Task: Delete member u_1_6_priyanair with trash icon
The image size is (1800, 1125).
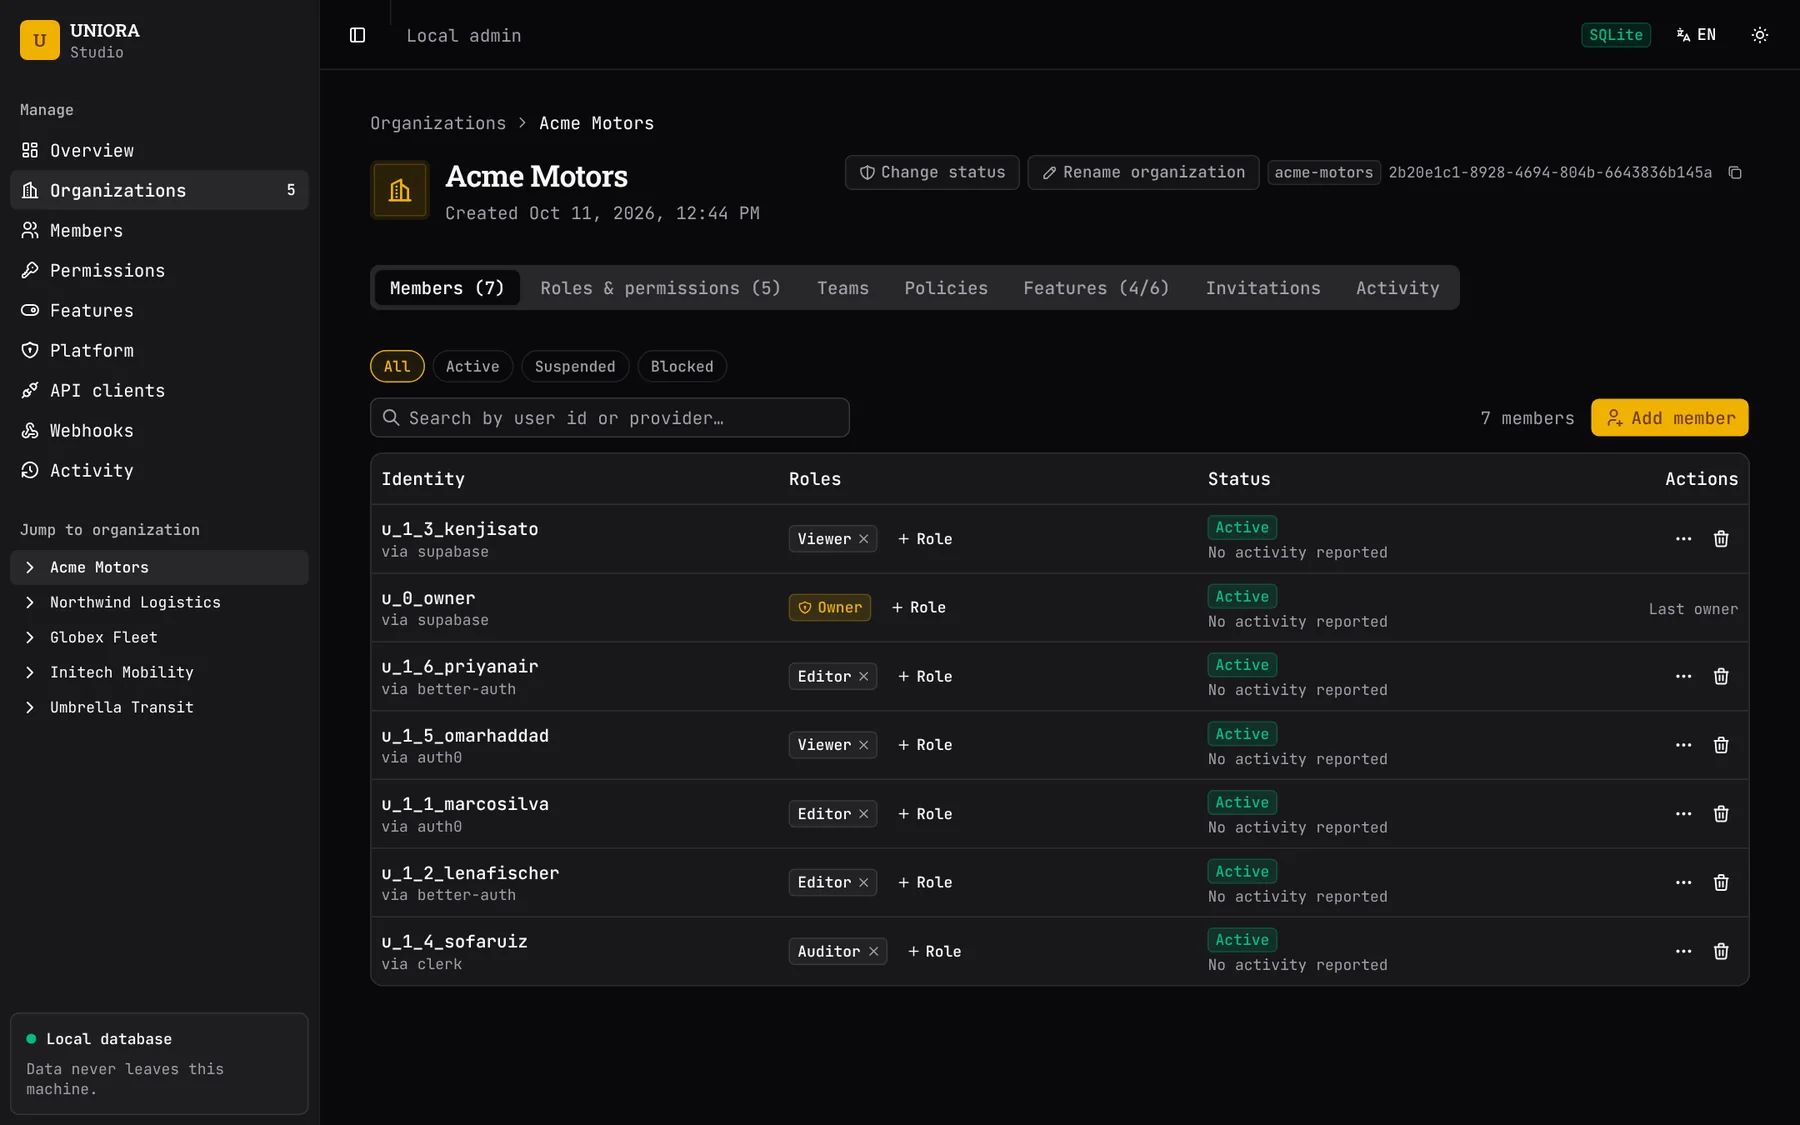Action: [x=1721, y=677]
